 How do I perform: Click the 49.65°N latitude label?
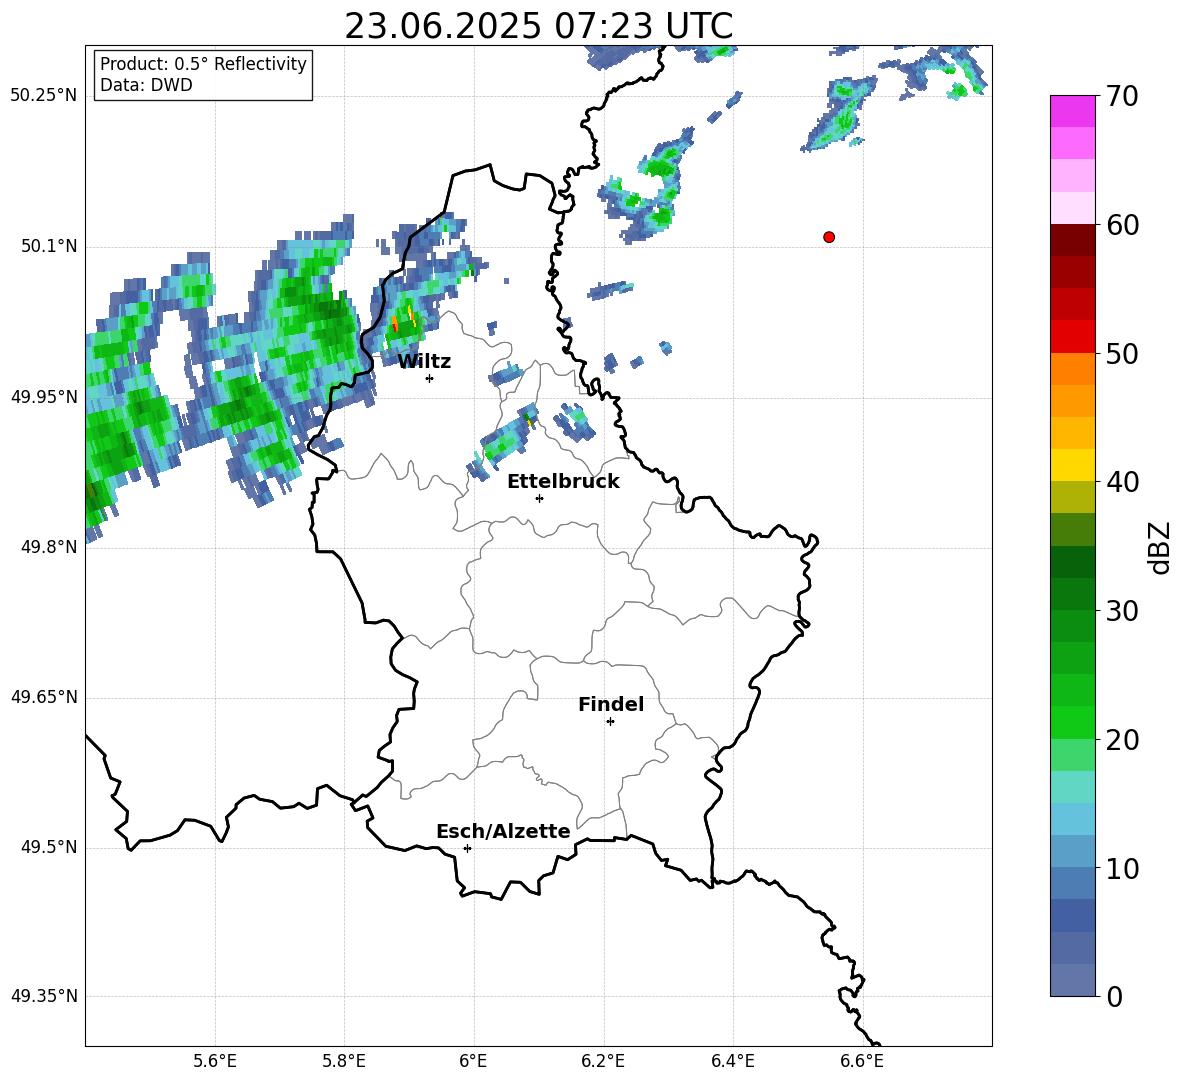point(44,696)
